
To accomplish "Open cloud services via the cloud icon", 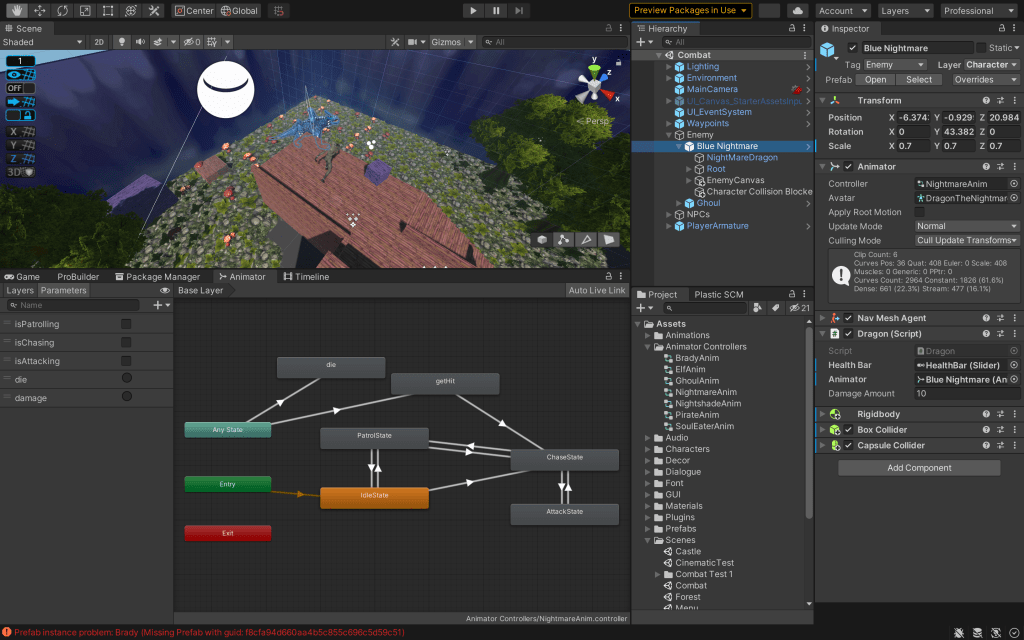I will [x=797, y=11].
